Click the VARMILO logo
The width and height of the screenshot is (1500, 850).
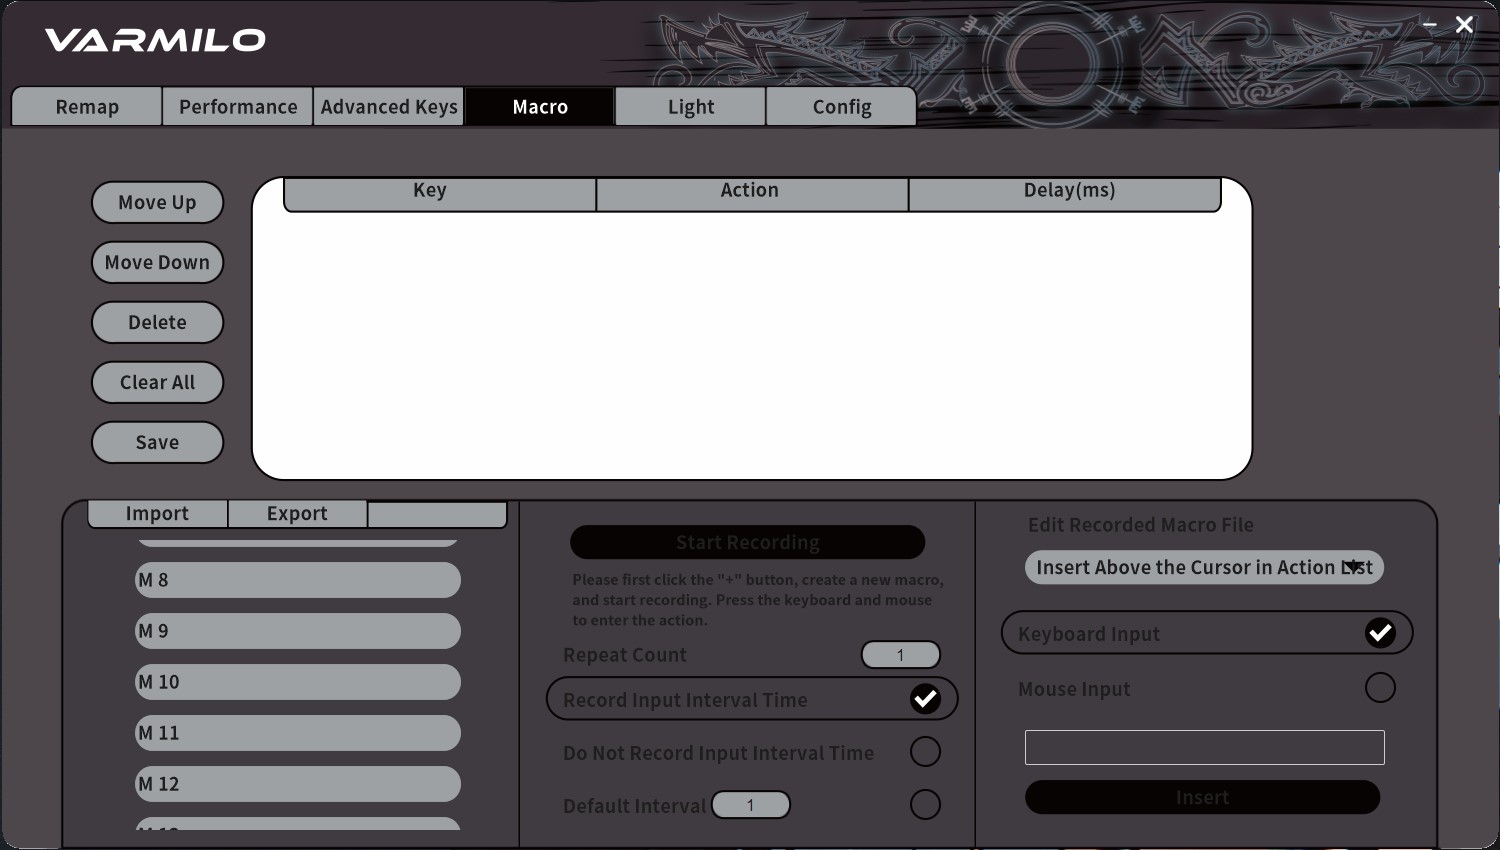click(155, 40)
